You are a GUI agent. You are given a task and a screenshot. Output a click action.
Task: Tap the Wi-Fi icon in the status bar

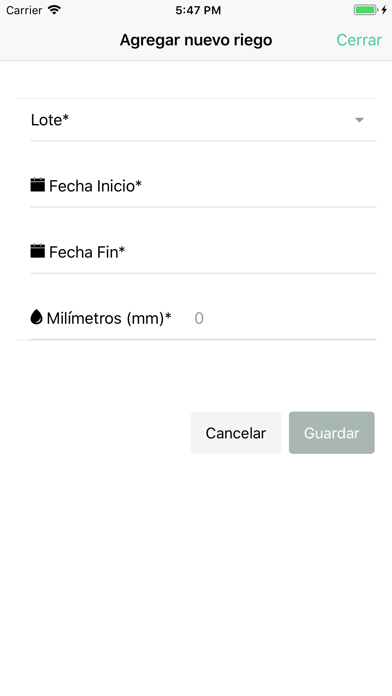click(54, 10)
